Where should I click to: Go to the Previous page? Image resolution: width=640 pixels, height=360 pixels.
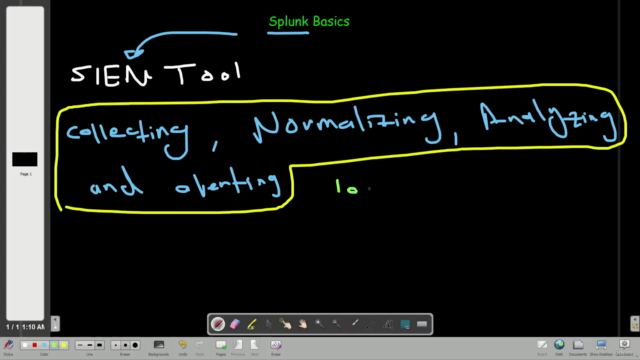click(238, 347)
